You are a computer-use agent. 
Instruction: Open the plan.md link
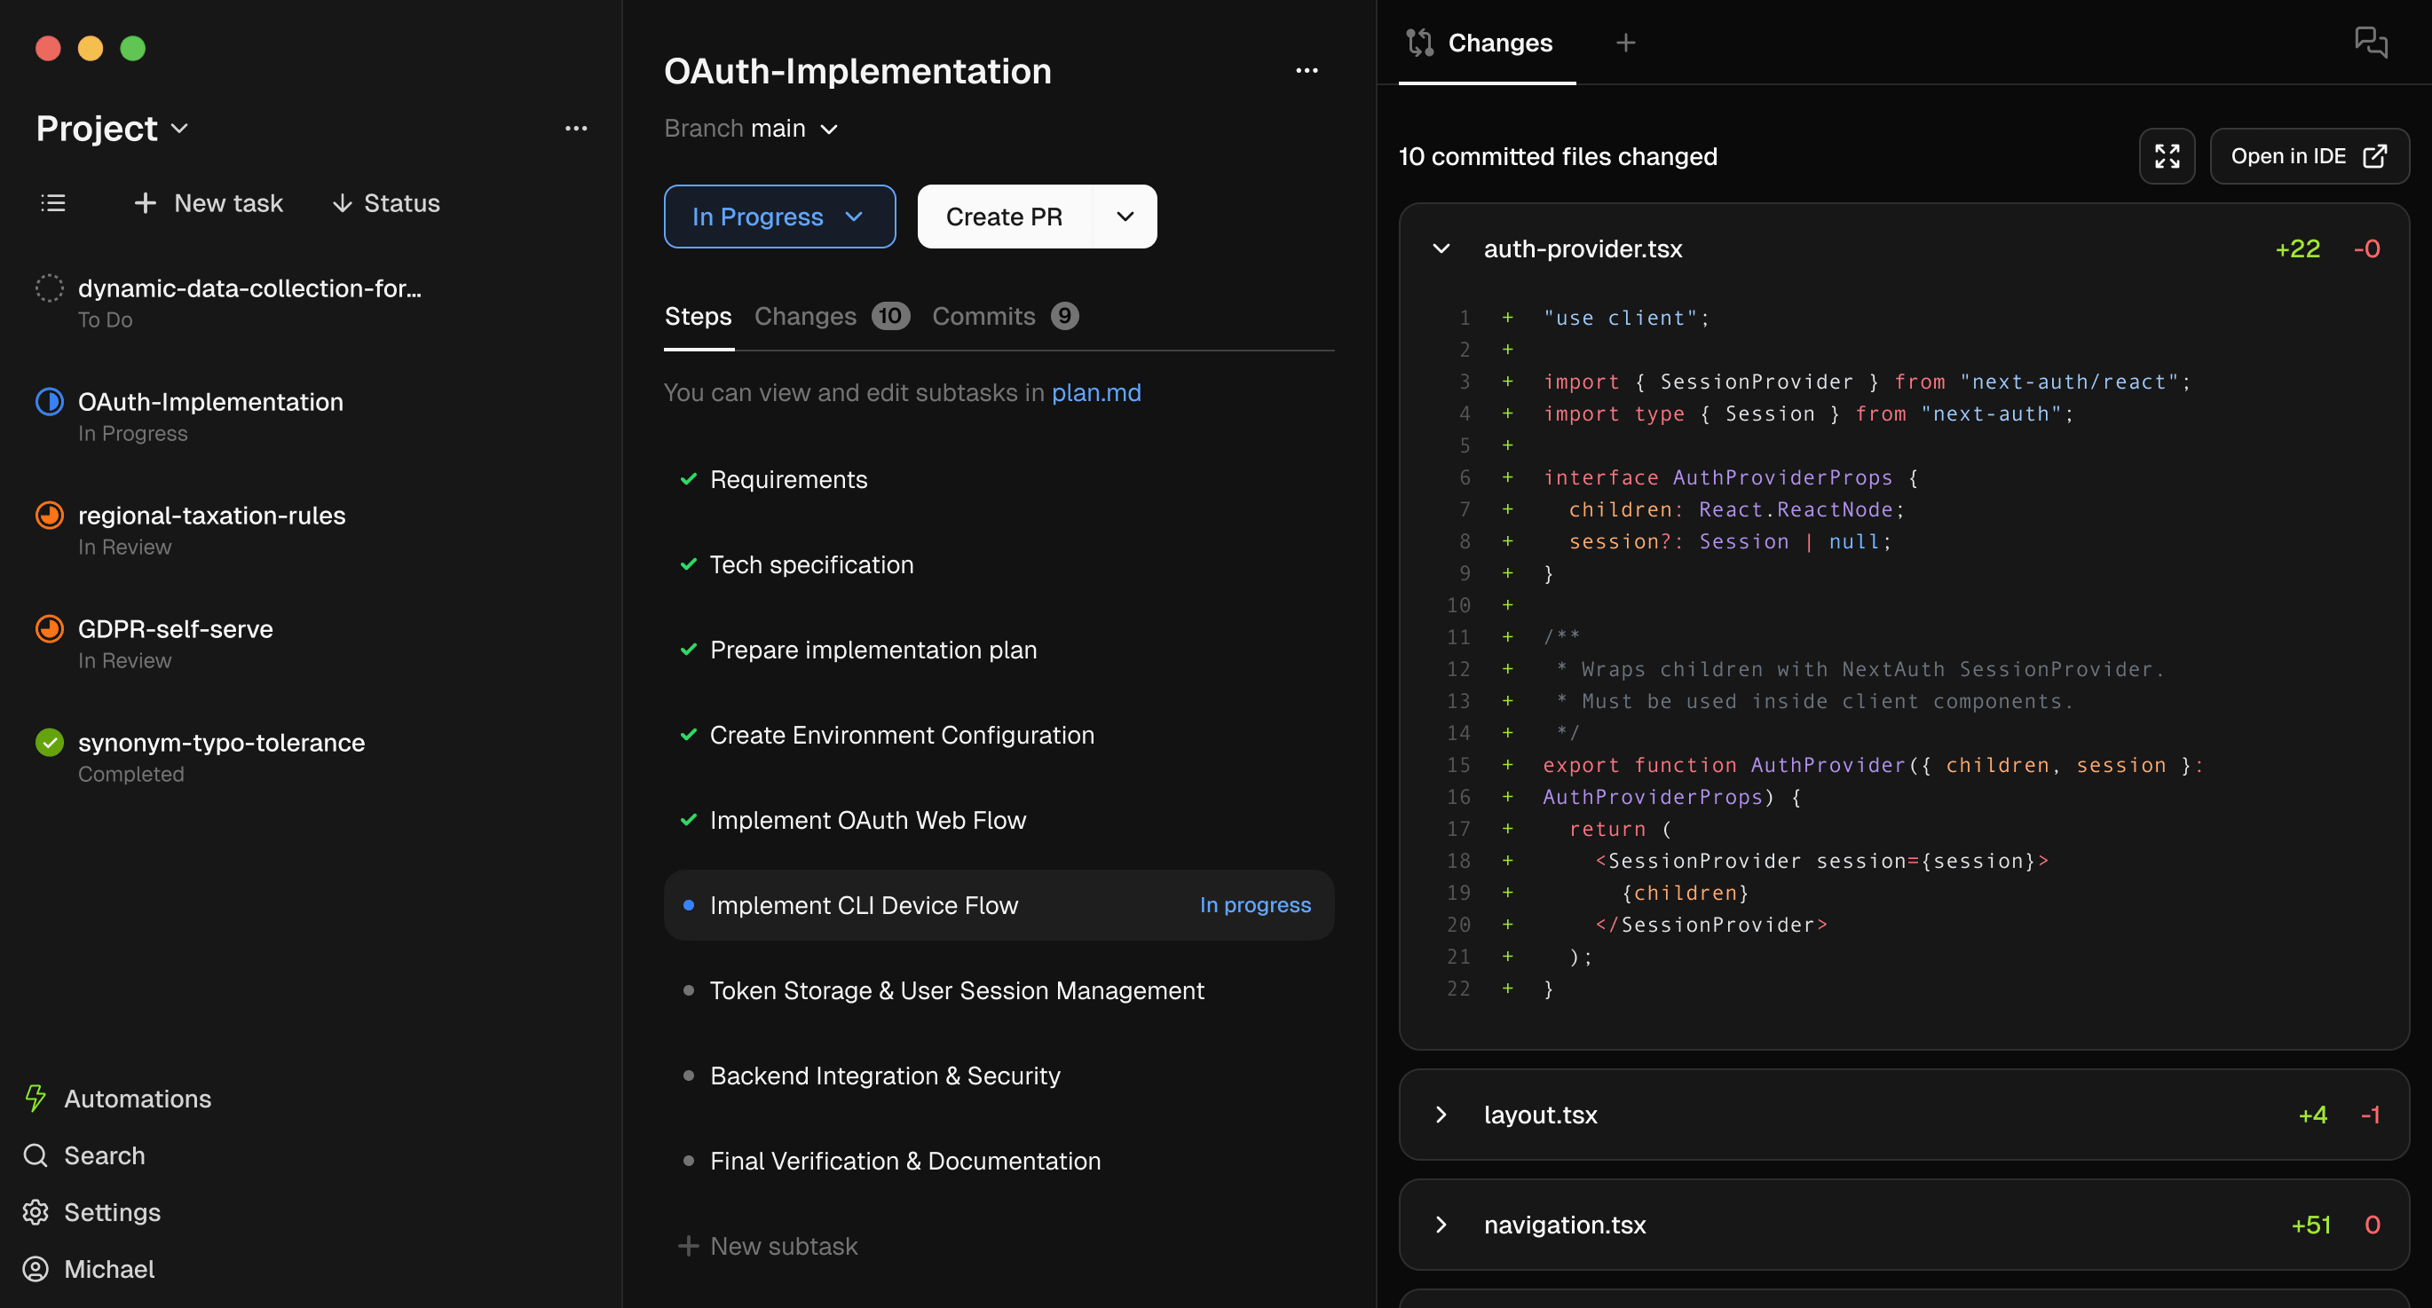click(1095, 392)
